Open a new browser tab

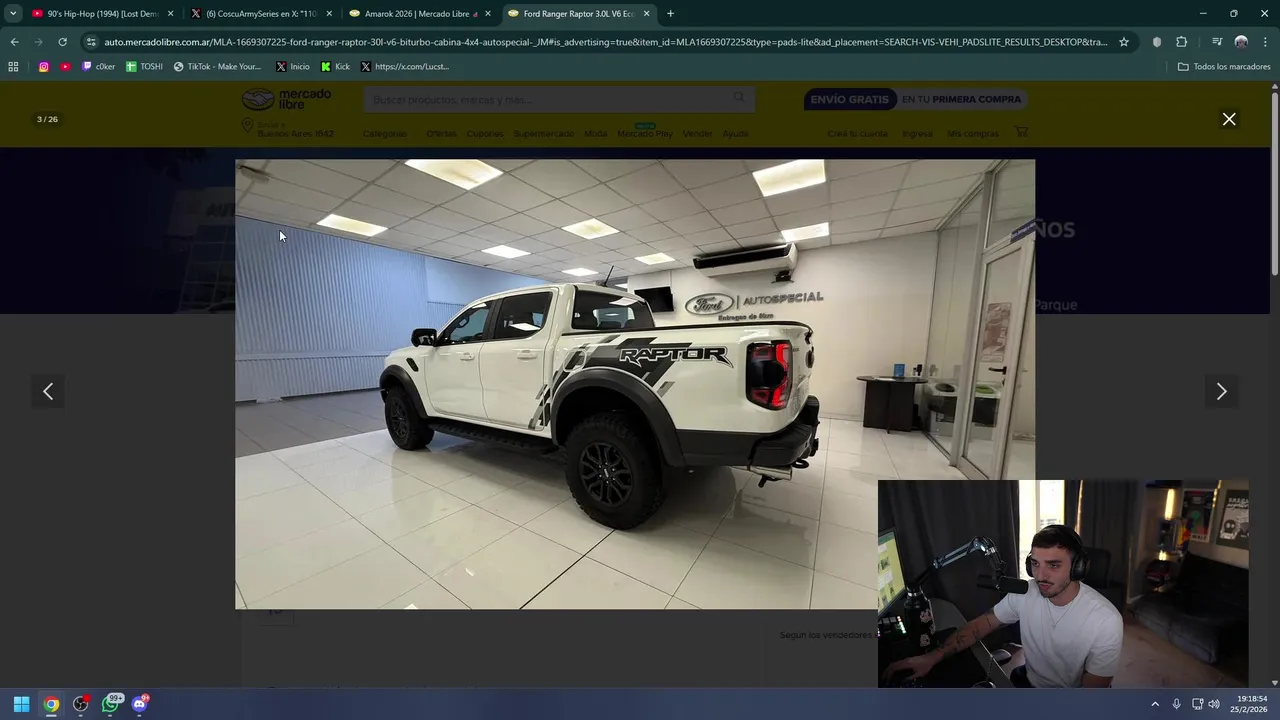tap(670, 14)
